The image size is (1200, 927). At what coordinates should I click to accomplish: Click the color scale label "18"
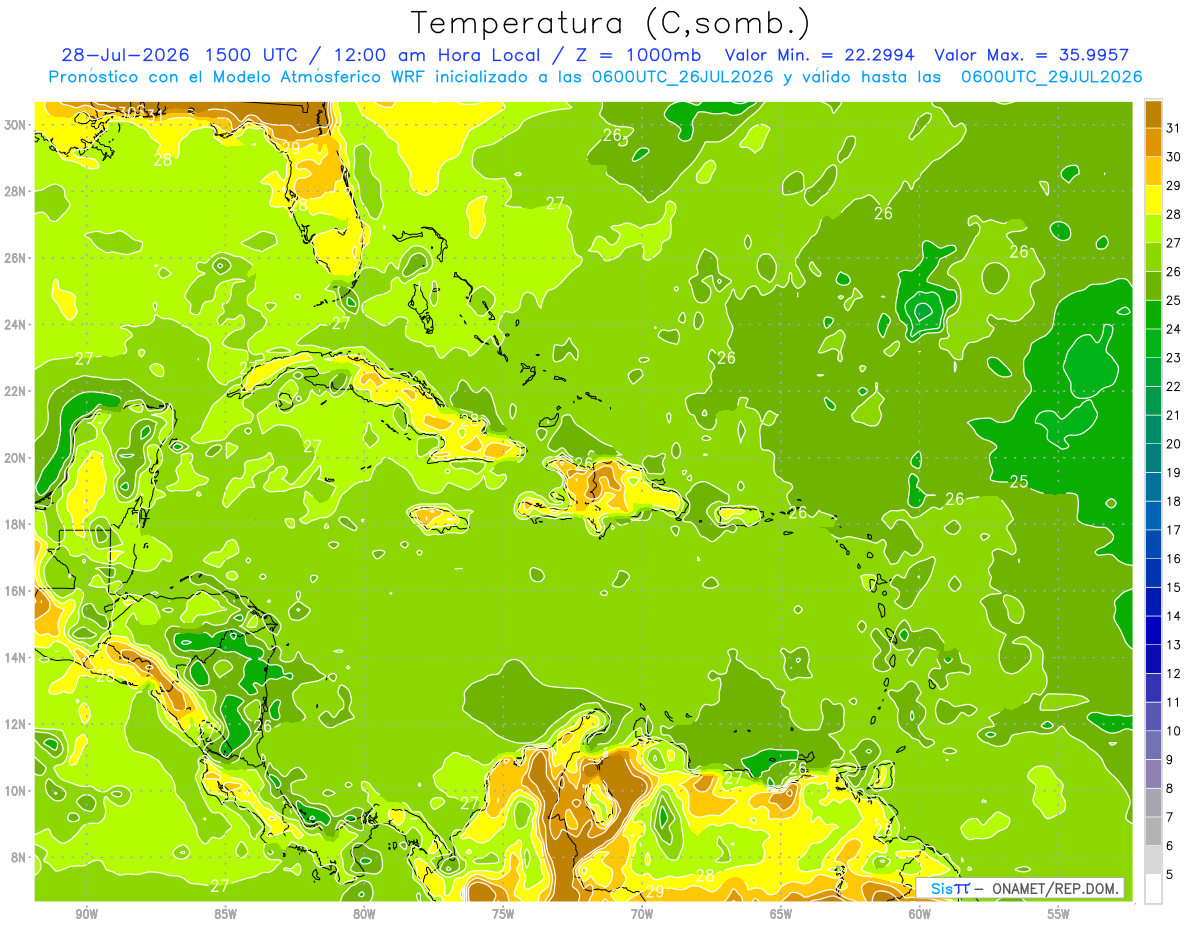coord(1174,501)
